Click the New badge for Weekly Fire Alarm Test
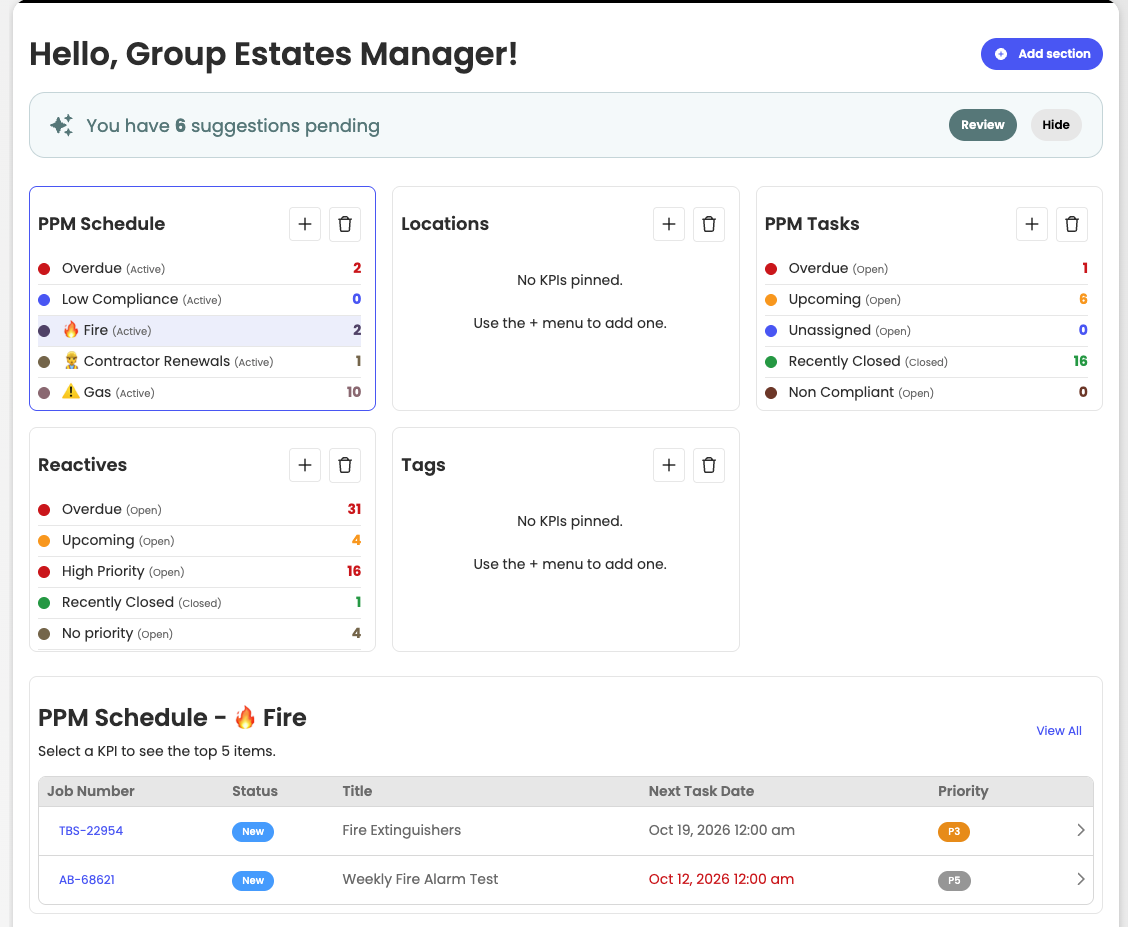The height and width of the screenshot is (927, 1128). click(x=253, y=880)
